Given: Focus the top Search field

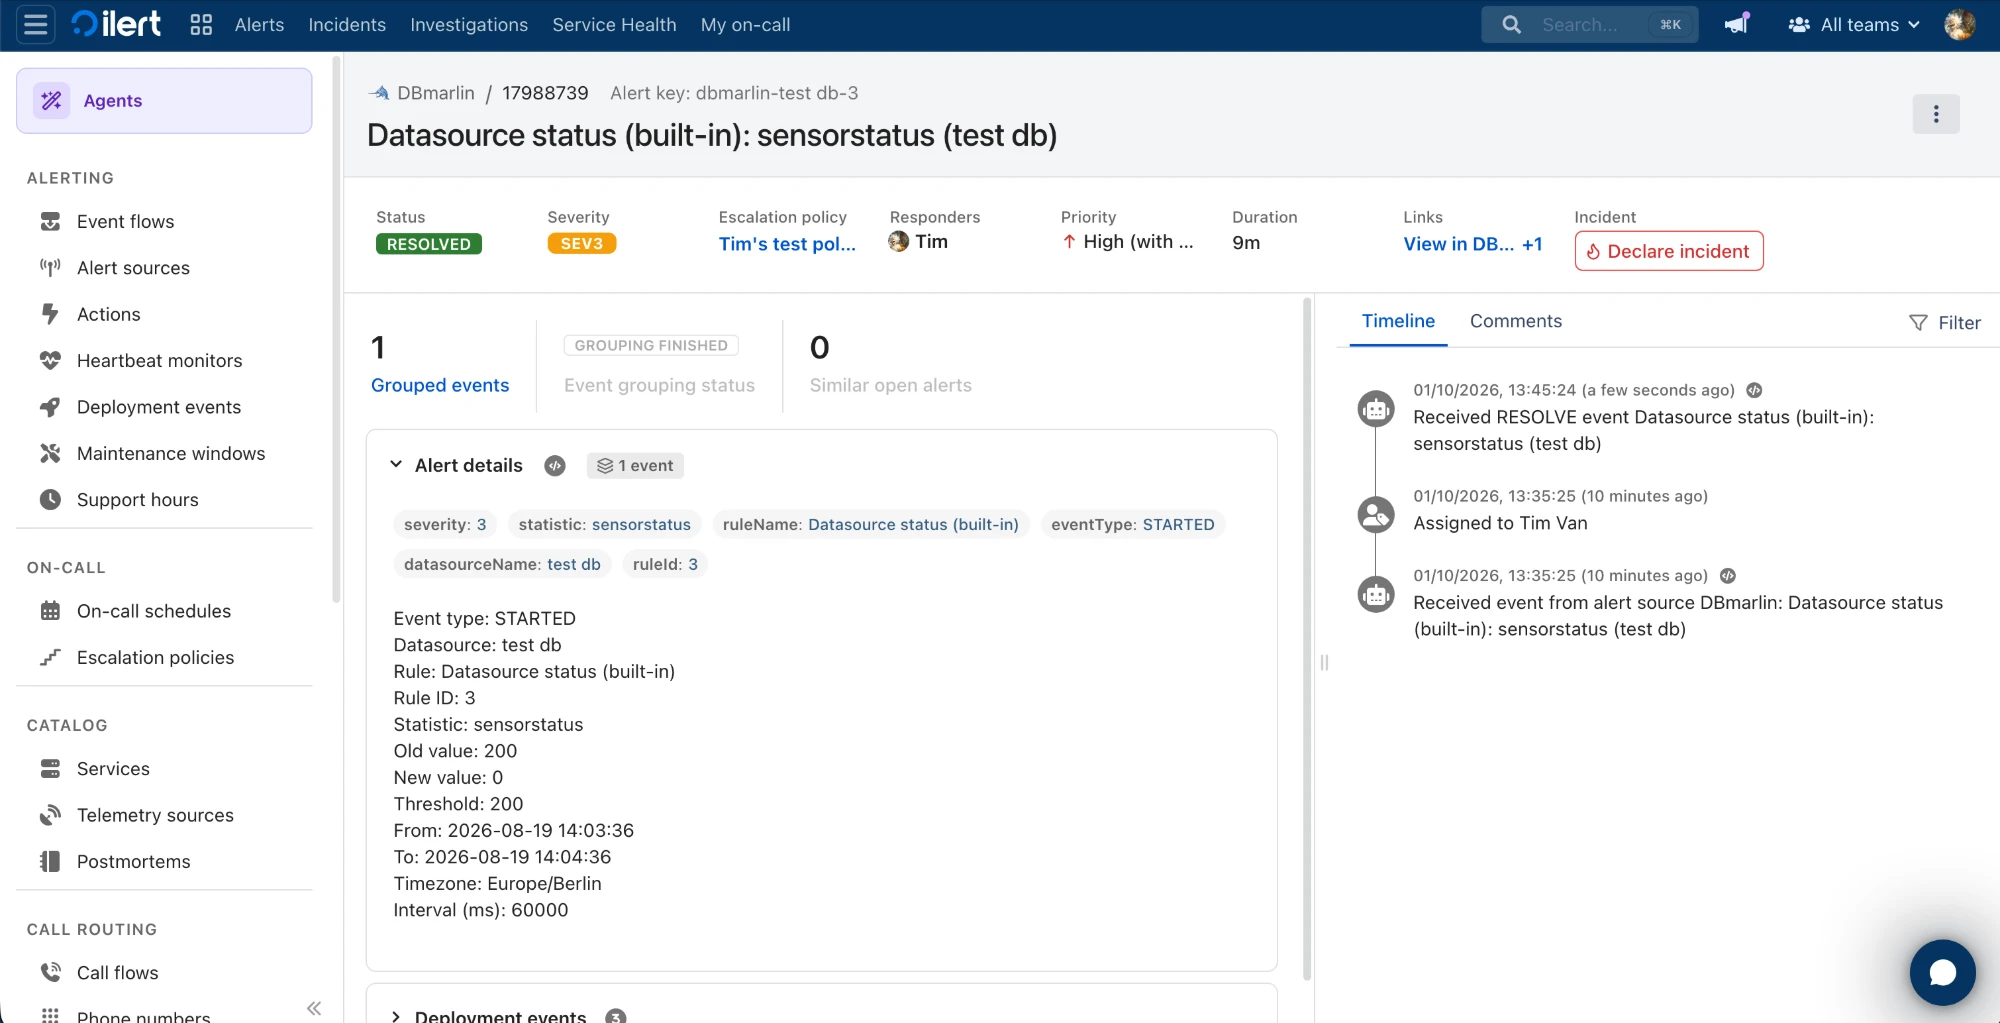Looking at the screenshot, I should click(x=1590, y=25).
